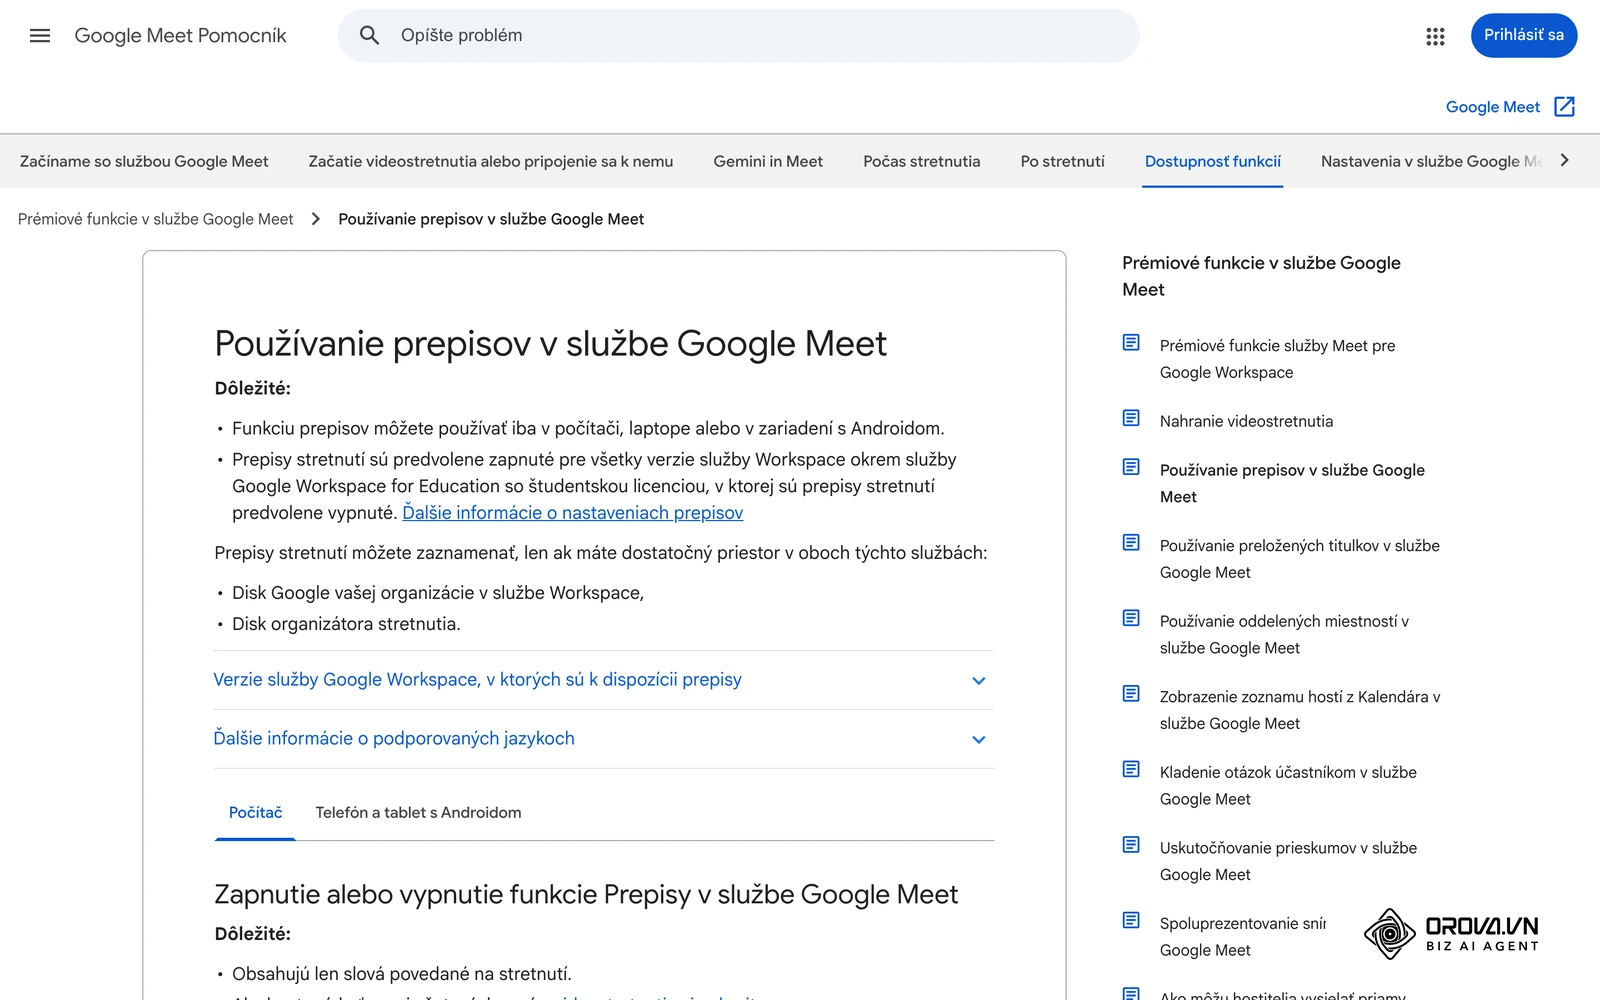Viewport: 1600px width, 1000px height.
Task: Go to Prémiové funkcie v službe Google Meet breadcrumb
Action: pyautogui.click(x=155, y=219)
